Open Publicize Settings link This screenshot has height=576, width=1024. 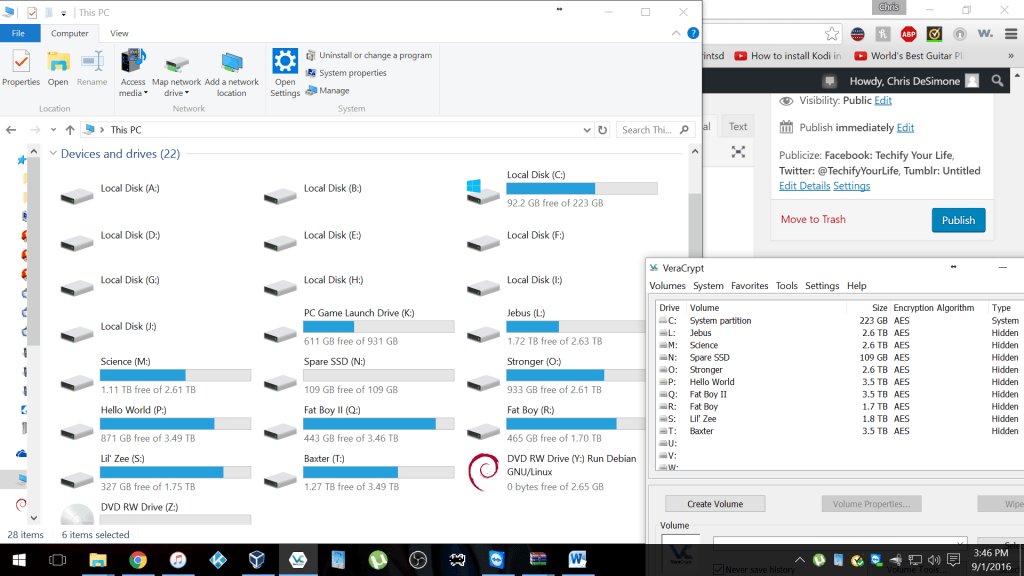tap(852, 186)
